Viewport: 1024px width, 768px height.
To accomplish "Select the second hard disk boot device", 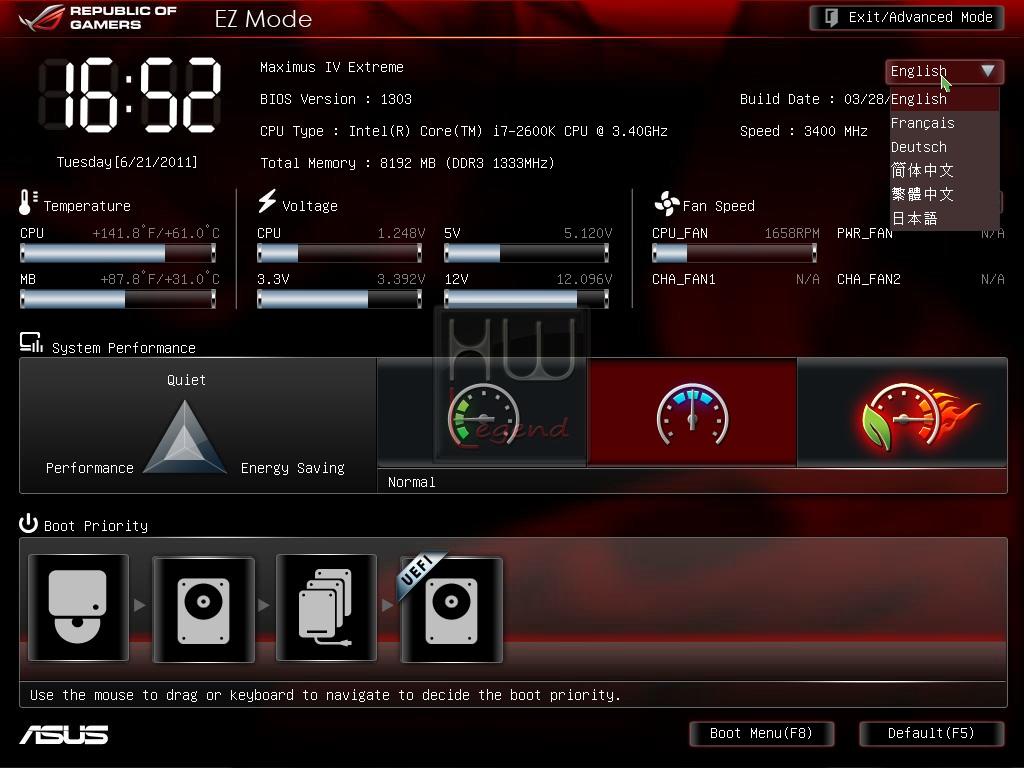I will 203,609.
